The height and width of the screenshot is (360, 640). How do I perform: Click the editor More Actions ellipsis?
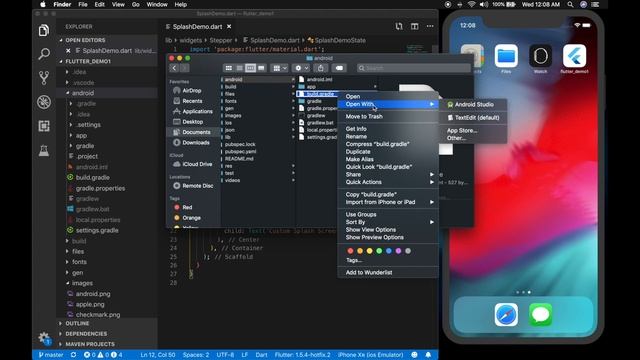430,27
